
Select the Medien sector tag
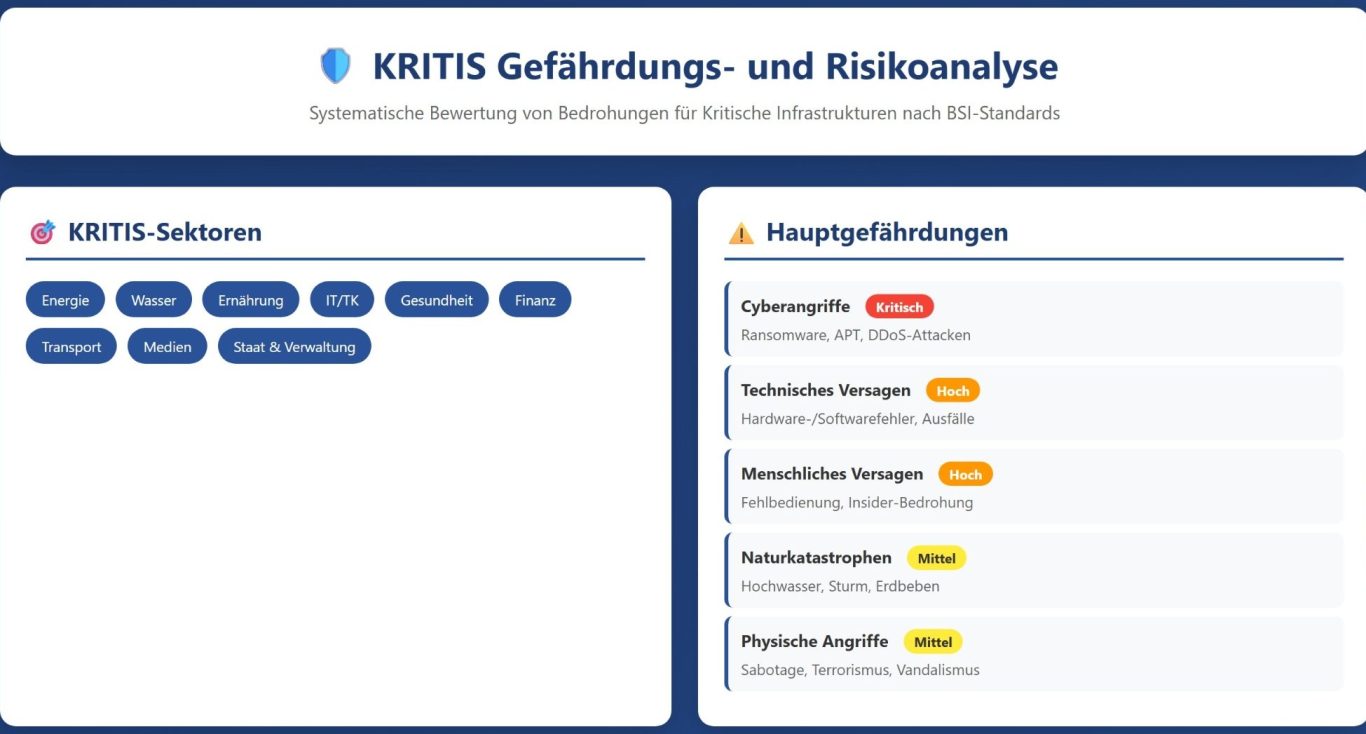167,347
